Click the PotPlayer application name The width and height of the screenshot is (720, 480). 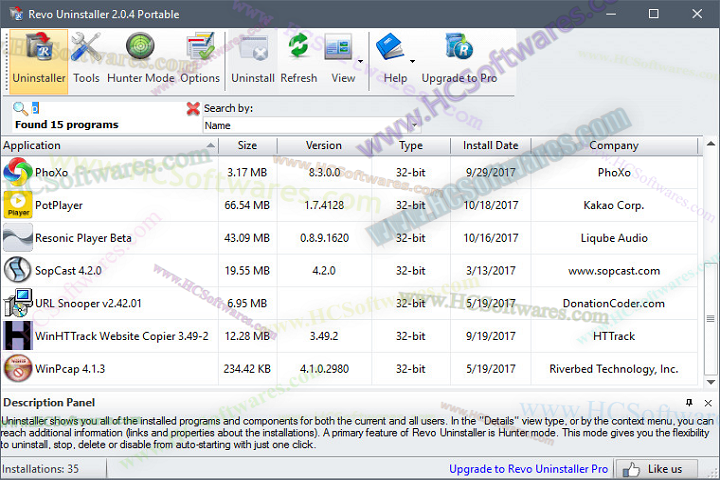(x=59, y=205)
